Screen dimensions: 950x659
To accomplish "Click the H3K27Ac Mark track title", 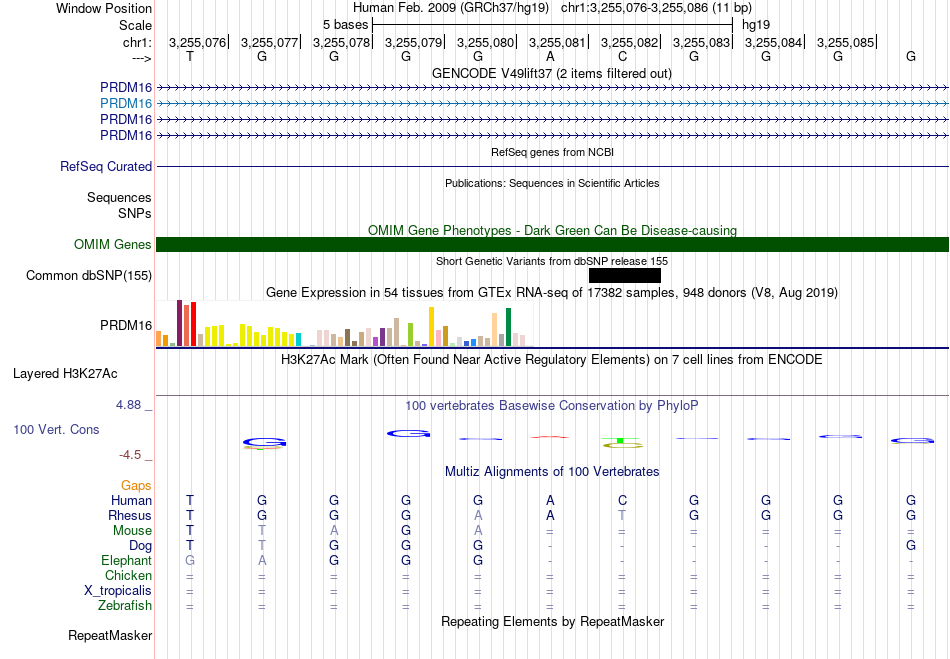I will tap(552, 360).
